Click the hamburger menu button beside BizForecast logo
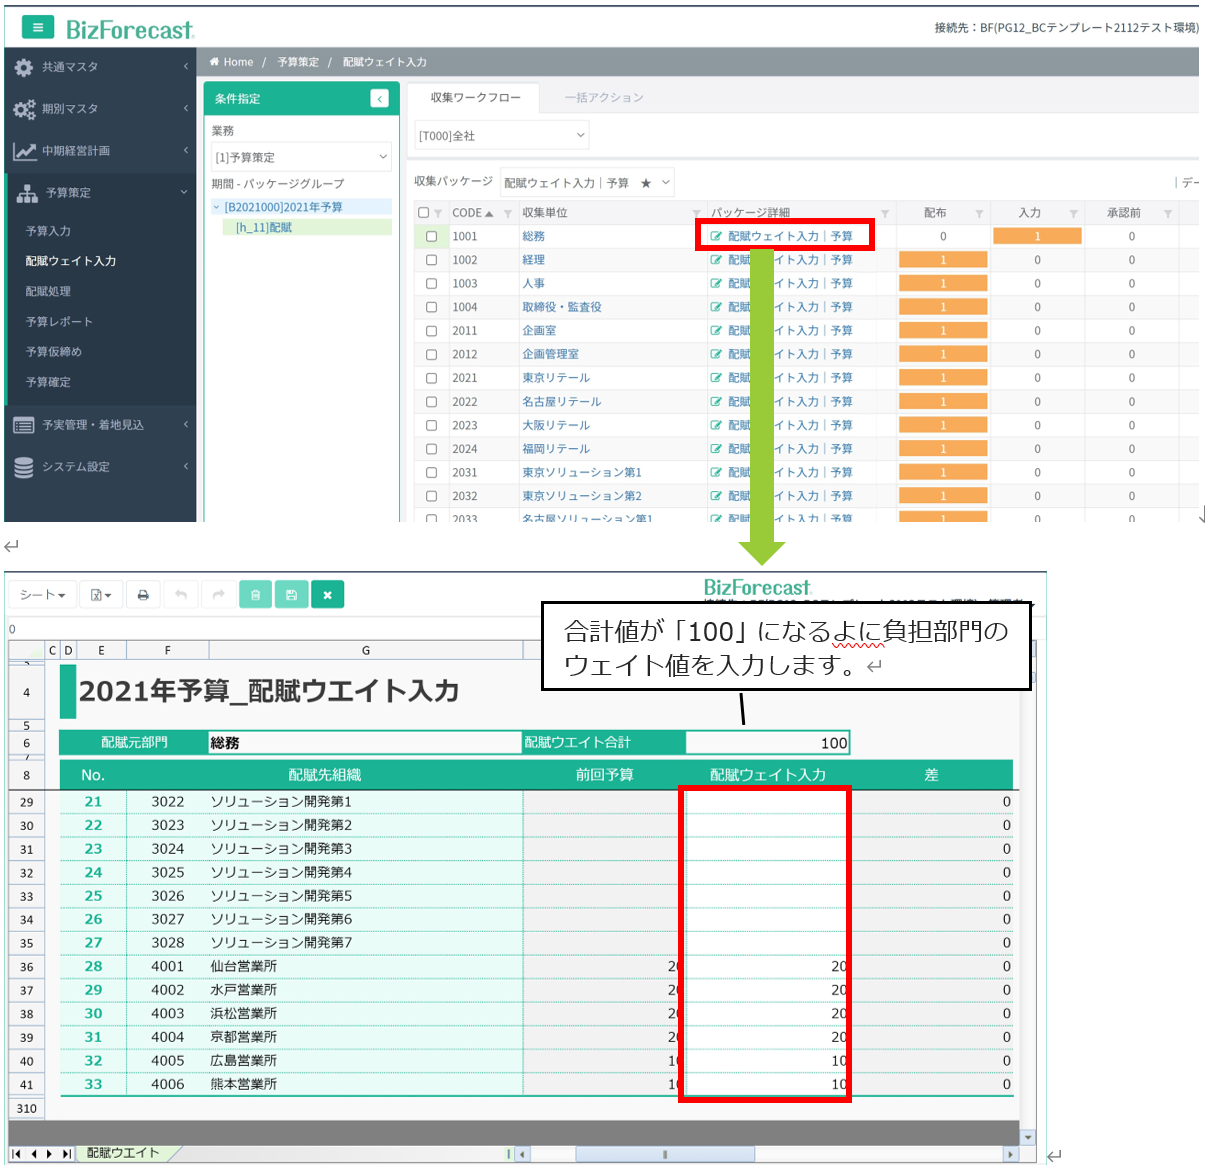 tap(38, 27)
